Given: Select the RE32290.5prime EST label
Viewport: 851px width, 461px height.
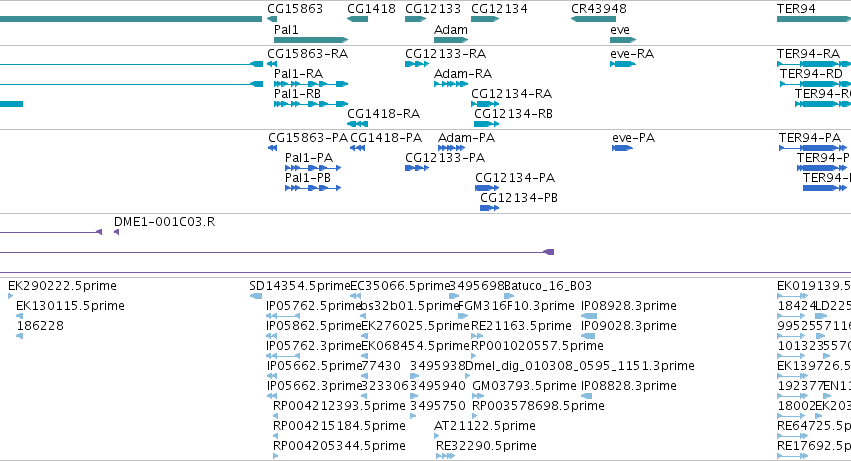Looking at the screenshot, I should pos(486,447).
